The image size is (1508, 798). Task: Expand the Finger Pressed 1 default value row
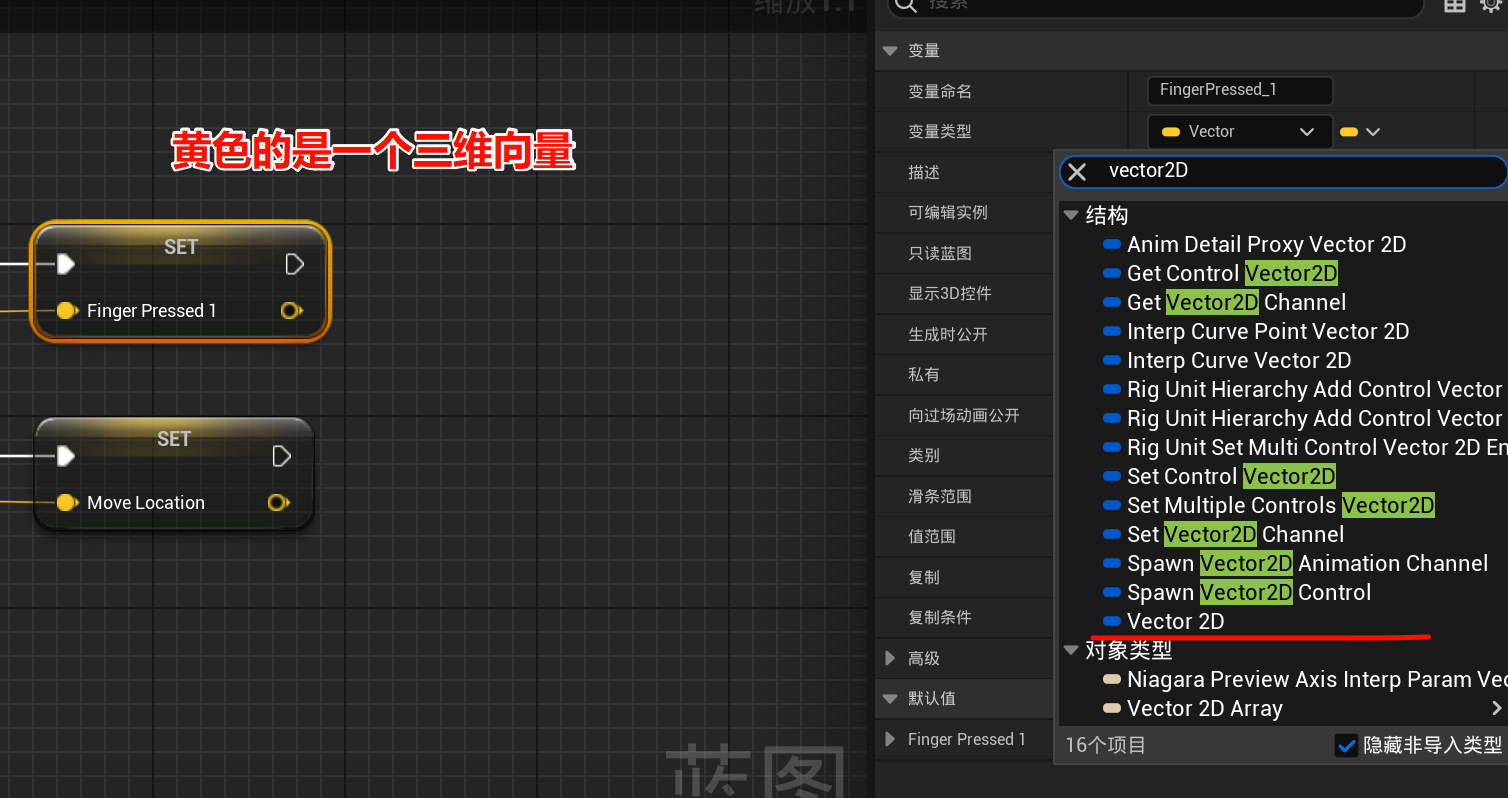890,740
